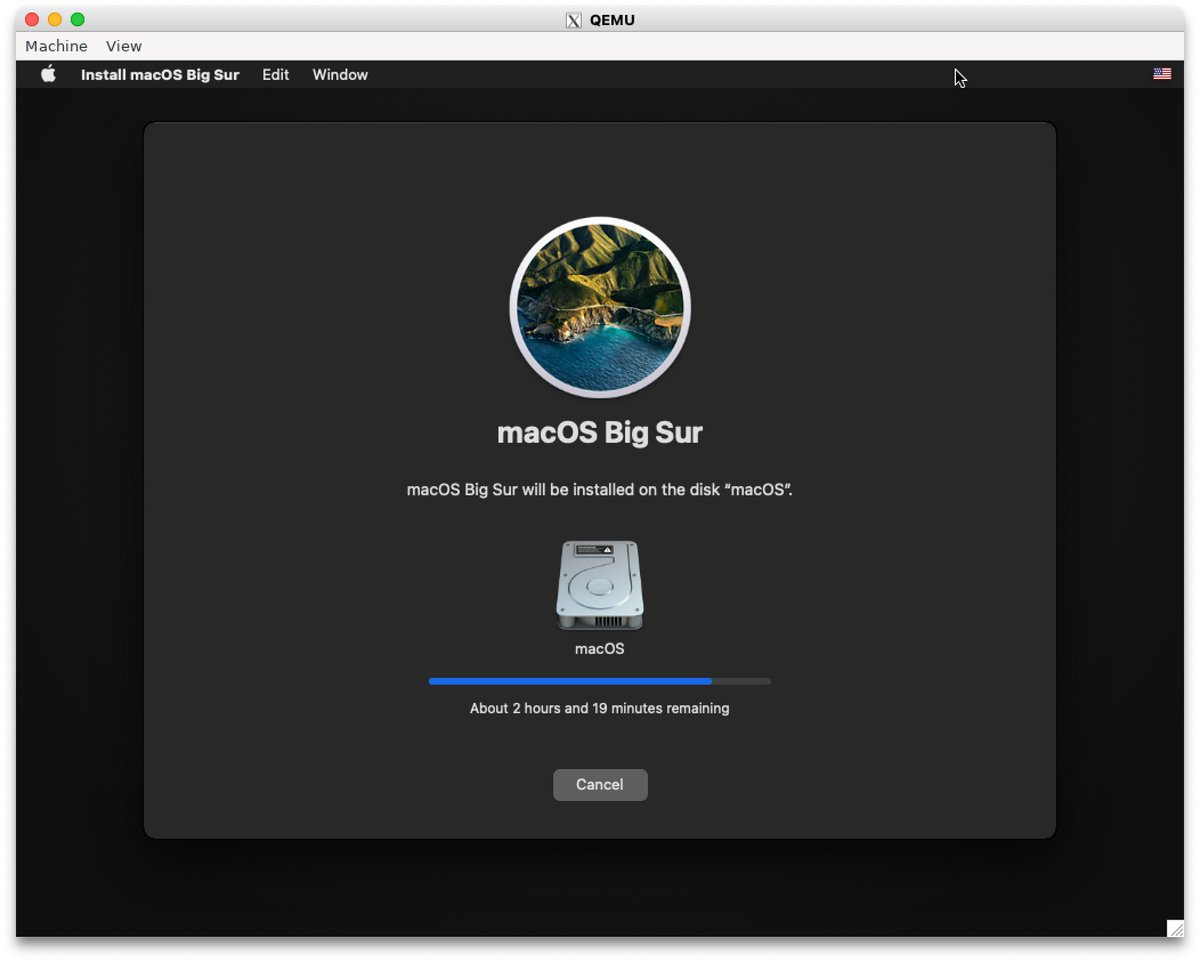
Task: Click the X11 icon in QEMU title
Action: 574,20
